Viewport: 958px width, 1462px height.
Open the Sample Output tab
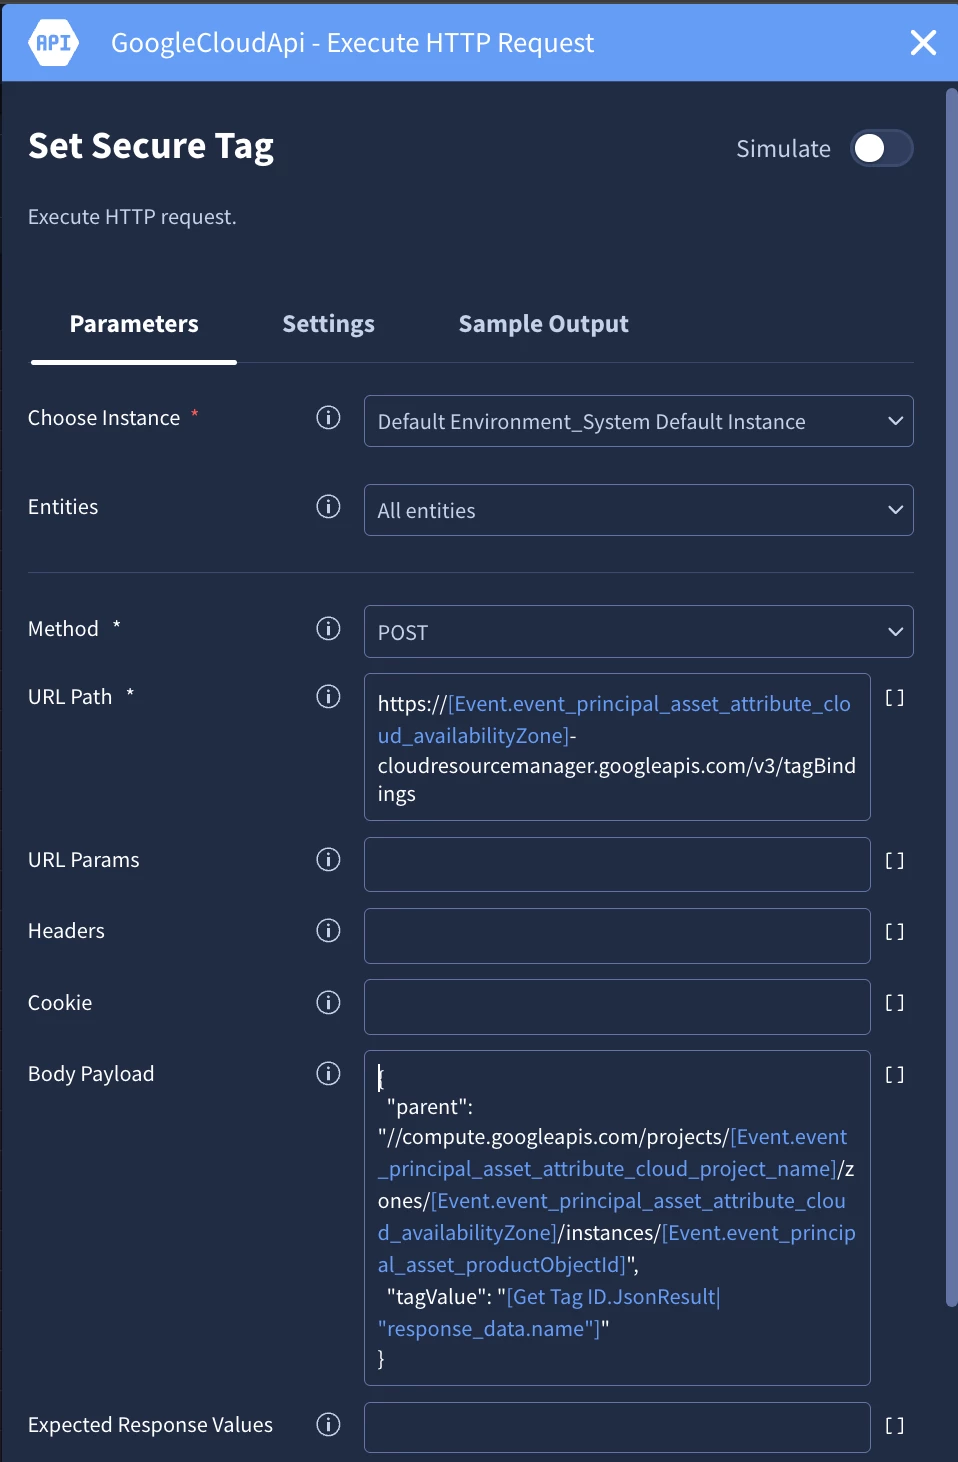click(543, 324)
